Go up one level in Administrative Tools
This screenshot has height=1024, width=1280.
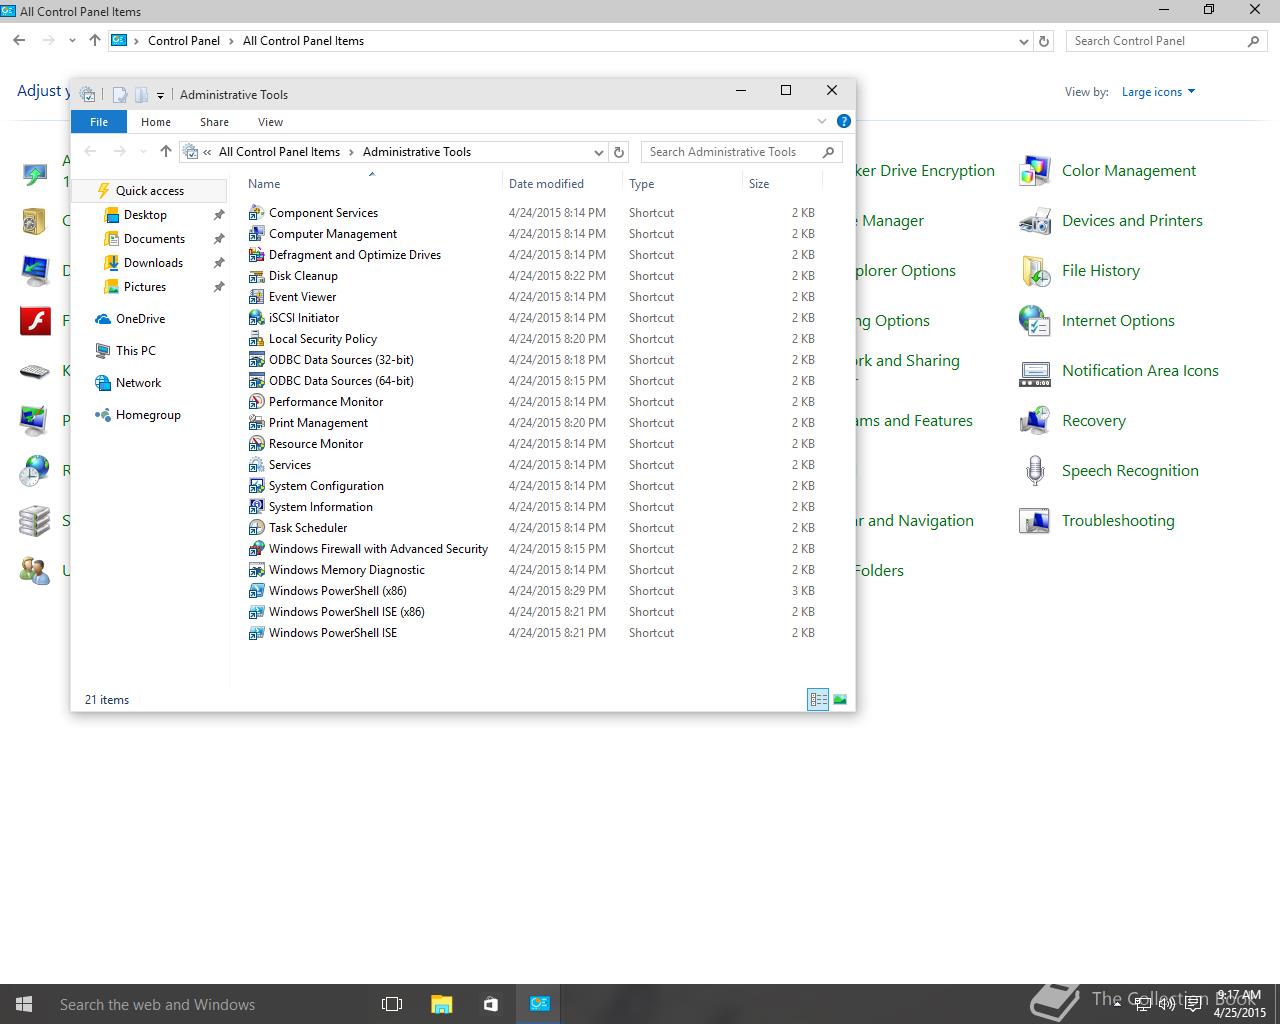[166, 152]
